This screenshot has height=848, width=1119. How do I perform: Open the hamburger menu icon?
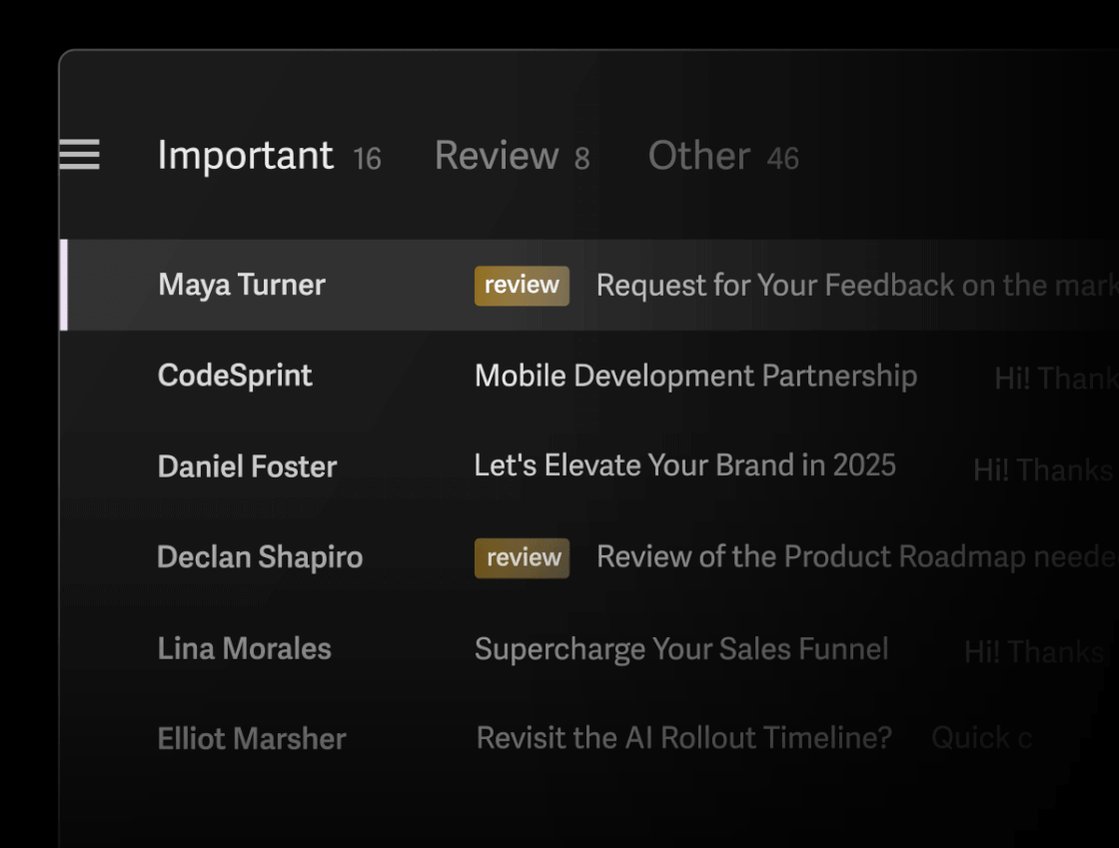point(79,155)
